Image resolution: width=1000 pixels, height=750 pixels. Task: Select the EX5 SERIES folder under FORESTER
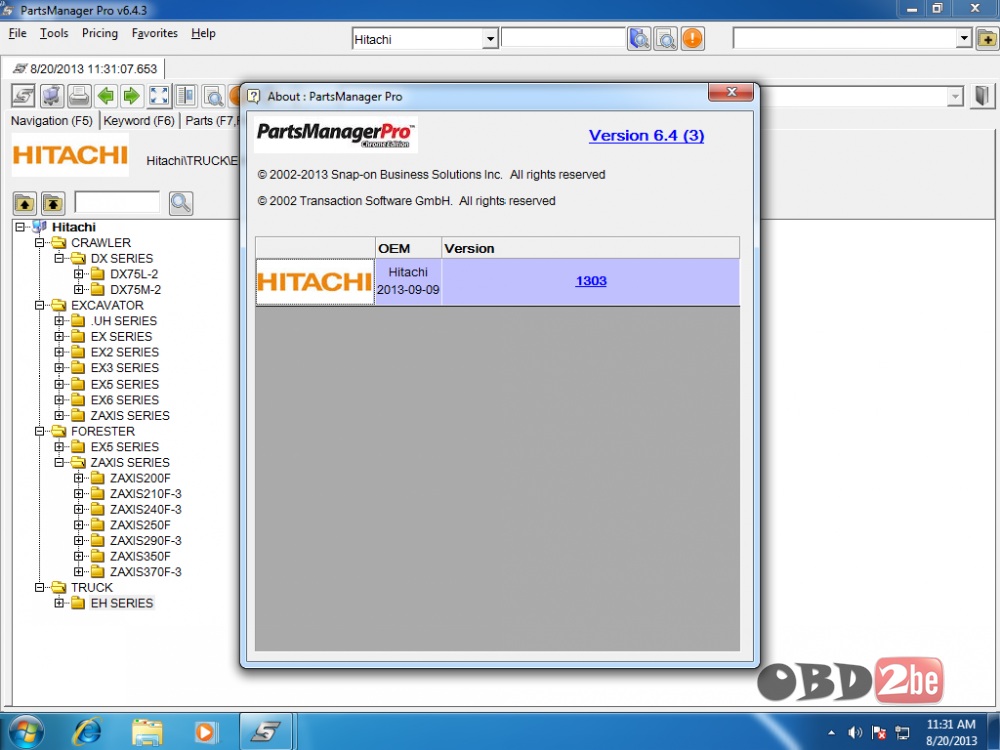(x=124, y=447)
